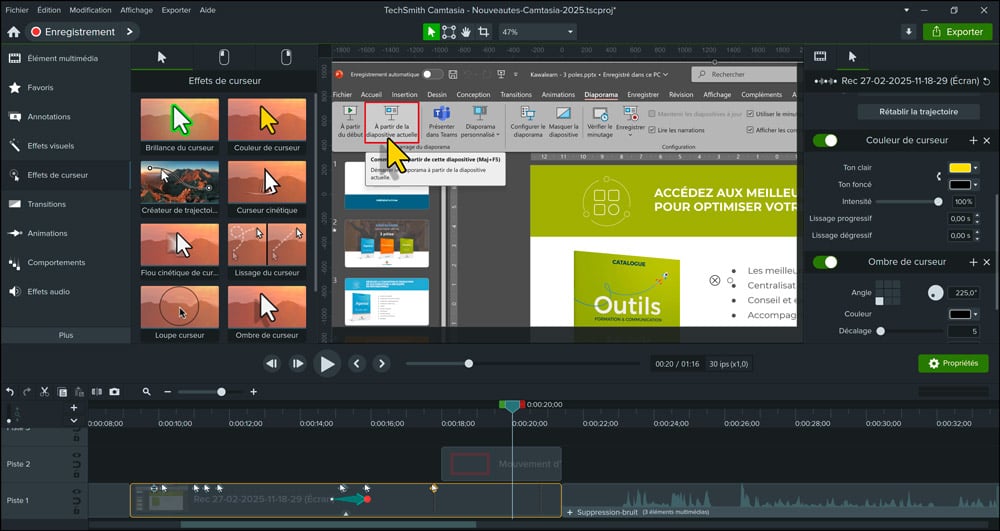Image resolution: width=1000 pixels, height=531 pixels.
Task: Click the Ton clair yellow swatch
Action: click(960, 168)
